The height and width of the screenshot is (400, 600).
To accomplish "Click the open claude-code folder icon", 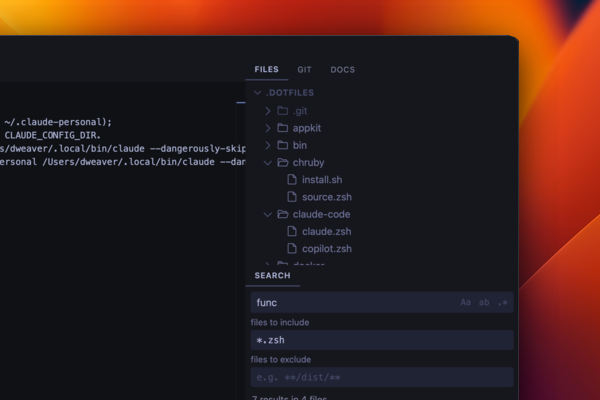I will 283,214.
